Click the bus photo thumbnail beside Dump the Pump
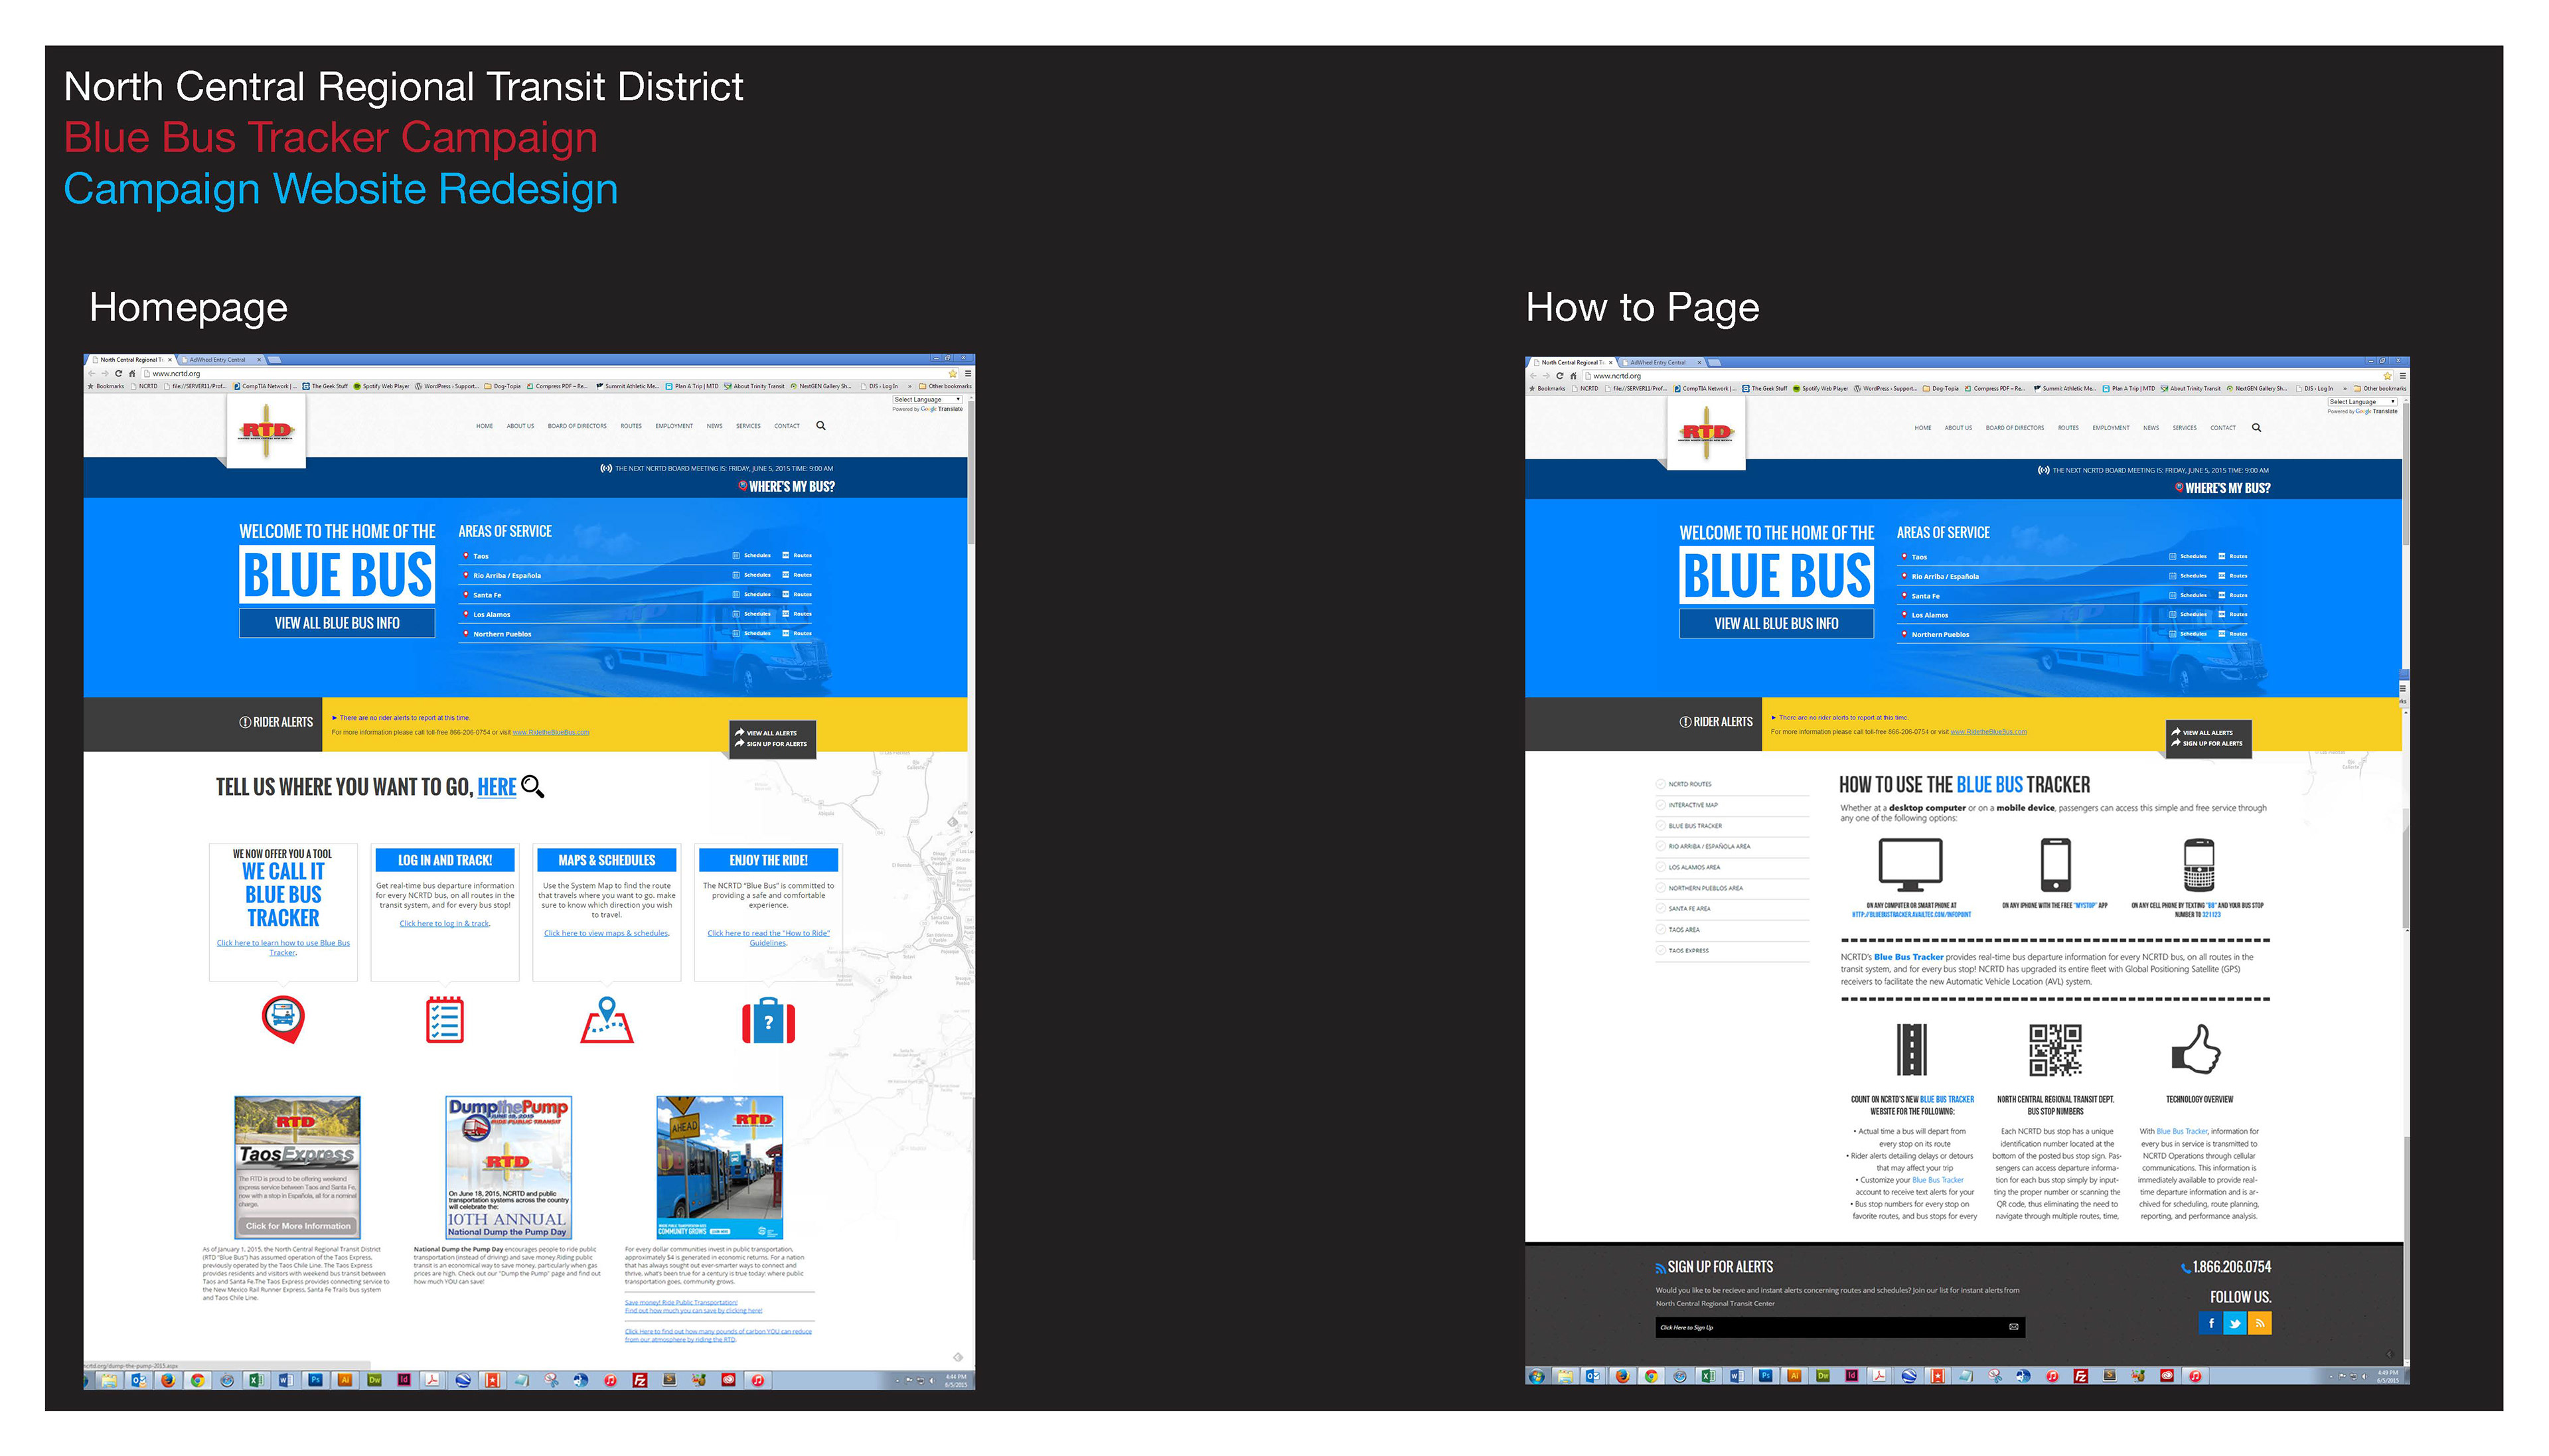This screenshot has height=1456, width=2549. click(719, 1167)
